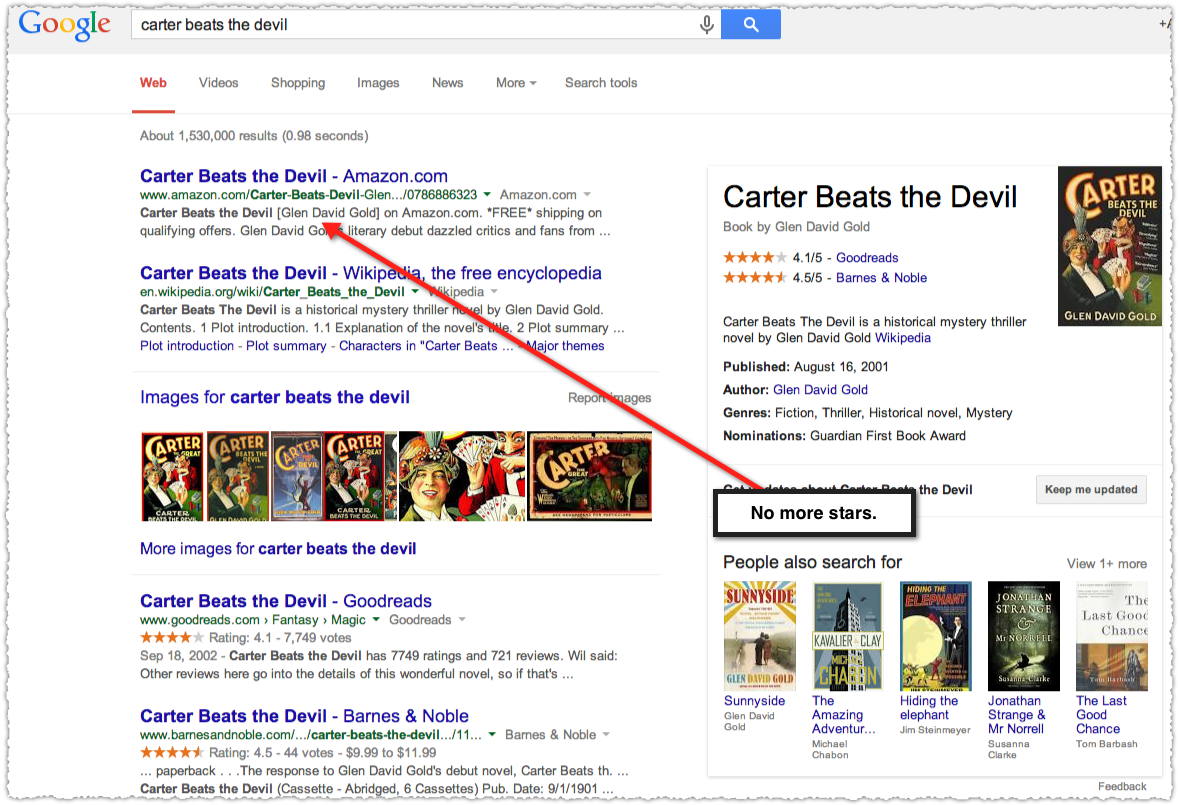Open second Carter Beats the Devil cover thumbnail
This screenshot has height=805, width=1179.
238,477
